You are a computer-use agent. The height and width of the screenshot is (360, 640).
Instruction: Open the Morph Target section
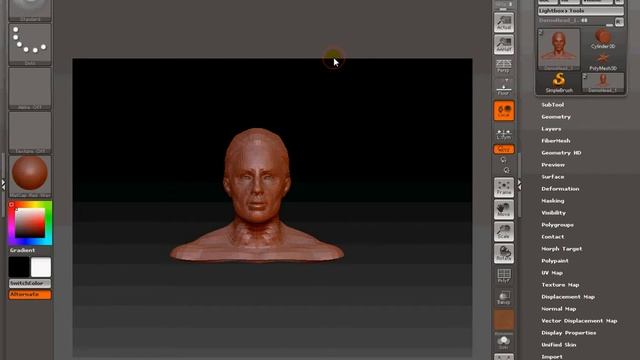pyautogui.click(x=562, y=249)
